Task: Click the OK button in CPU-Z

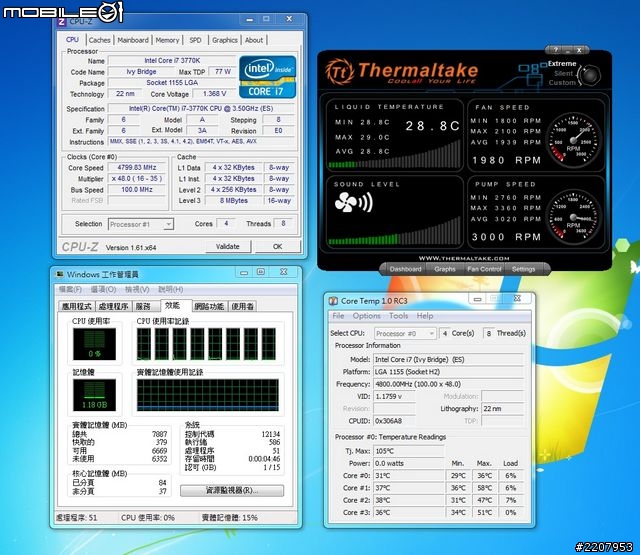Action: click(278, 246)
